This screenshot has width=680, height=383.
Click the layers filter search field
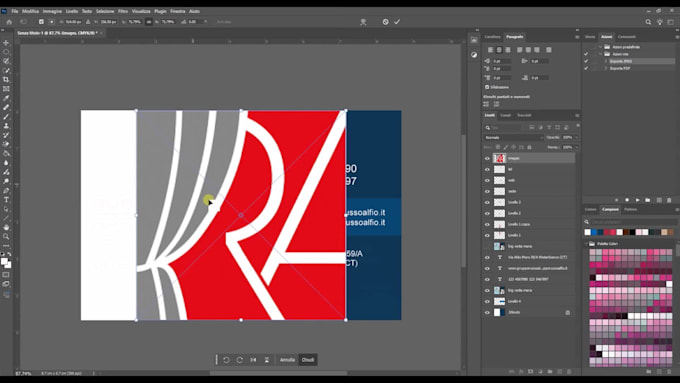click(x=503, y=128)
